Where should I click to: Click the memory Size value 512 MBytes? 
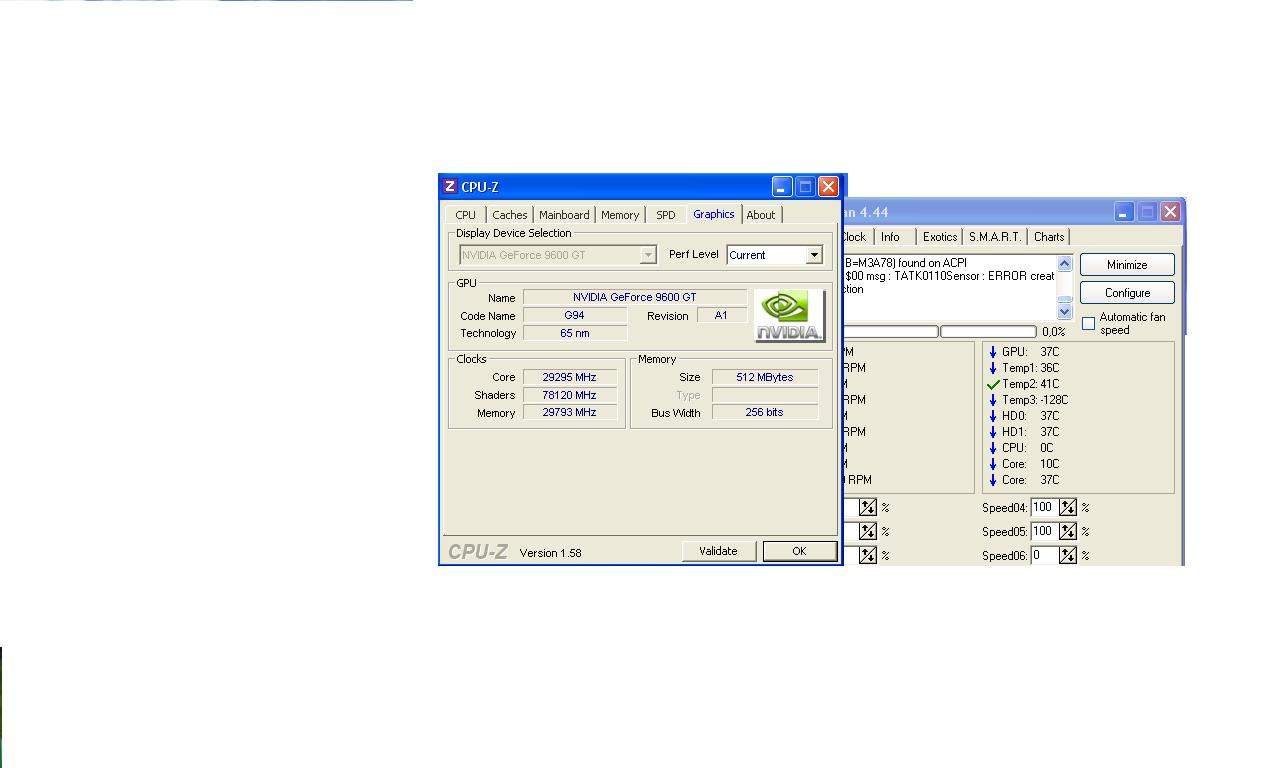pyautogui.click(x=765, y=377)
